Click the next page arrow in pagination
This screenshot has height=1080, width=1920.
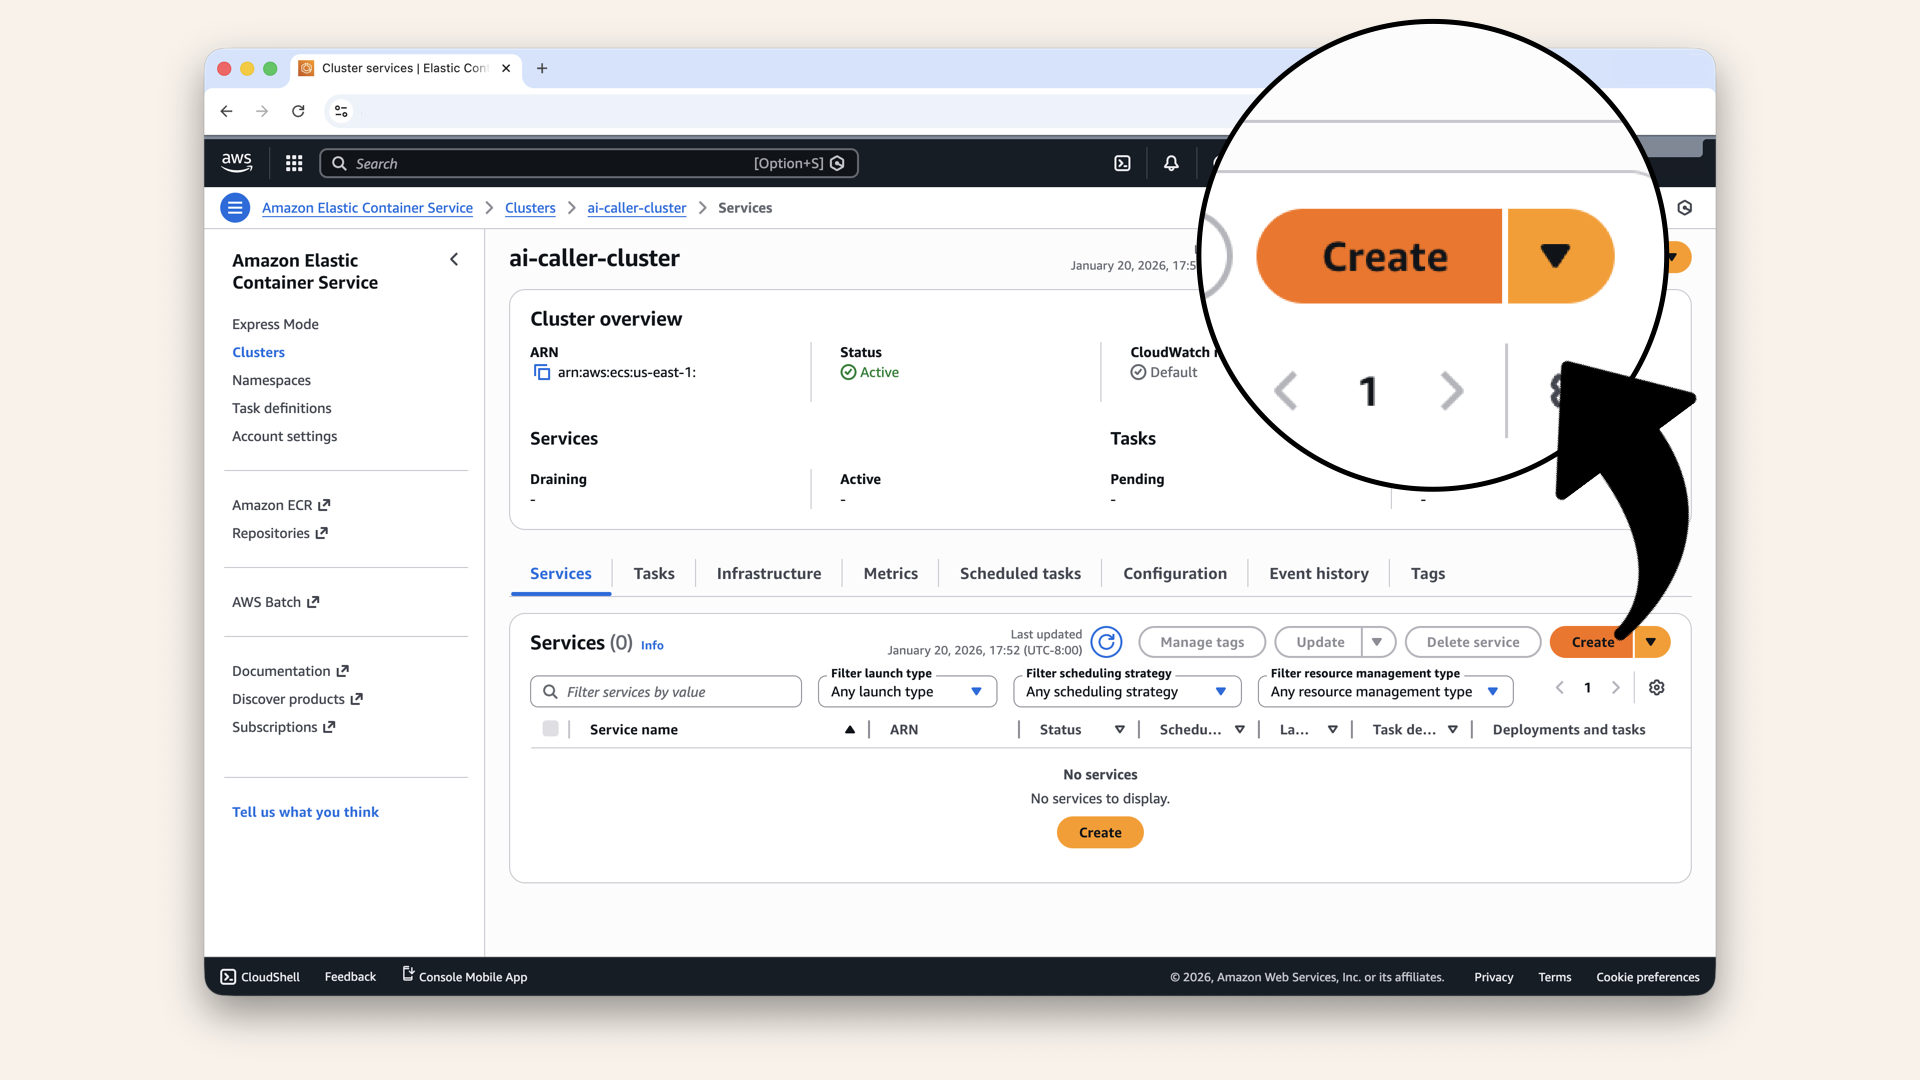pyautogui.click(x=1617, y=688)
